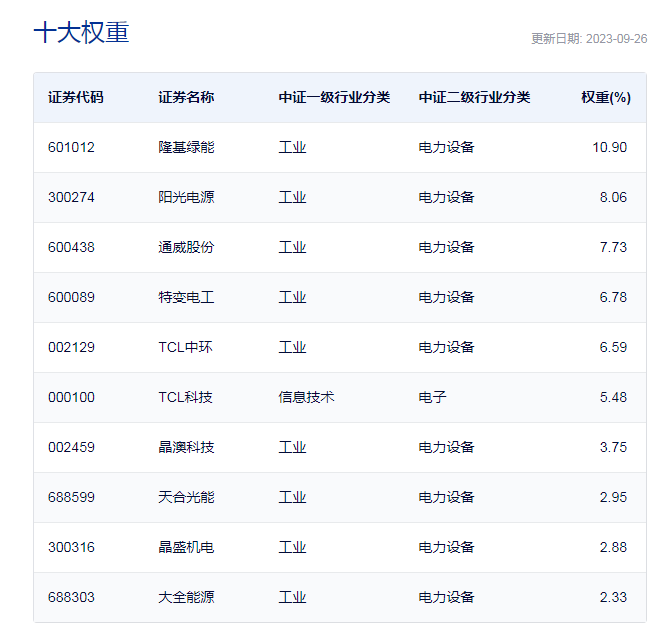The width and height of the screenshot is (663, 643).
Task: Select security name 通威股份
Action: coord(186,247)
